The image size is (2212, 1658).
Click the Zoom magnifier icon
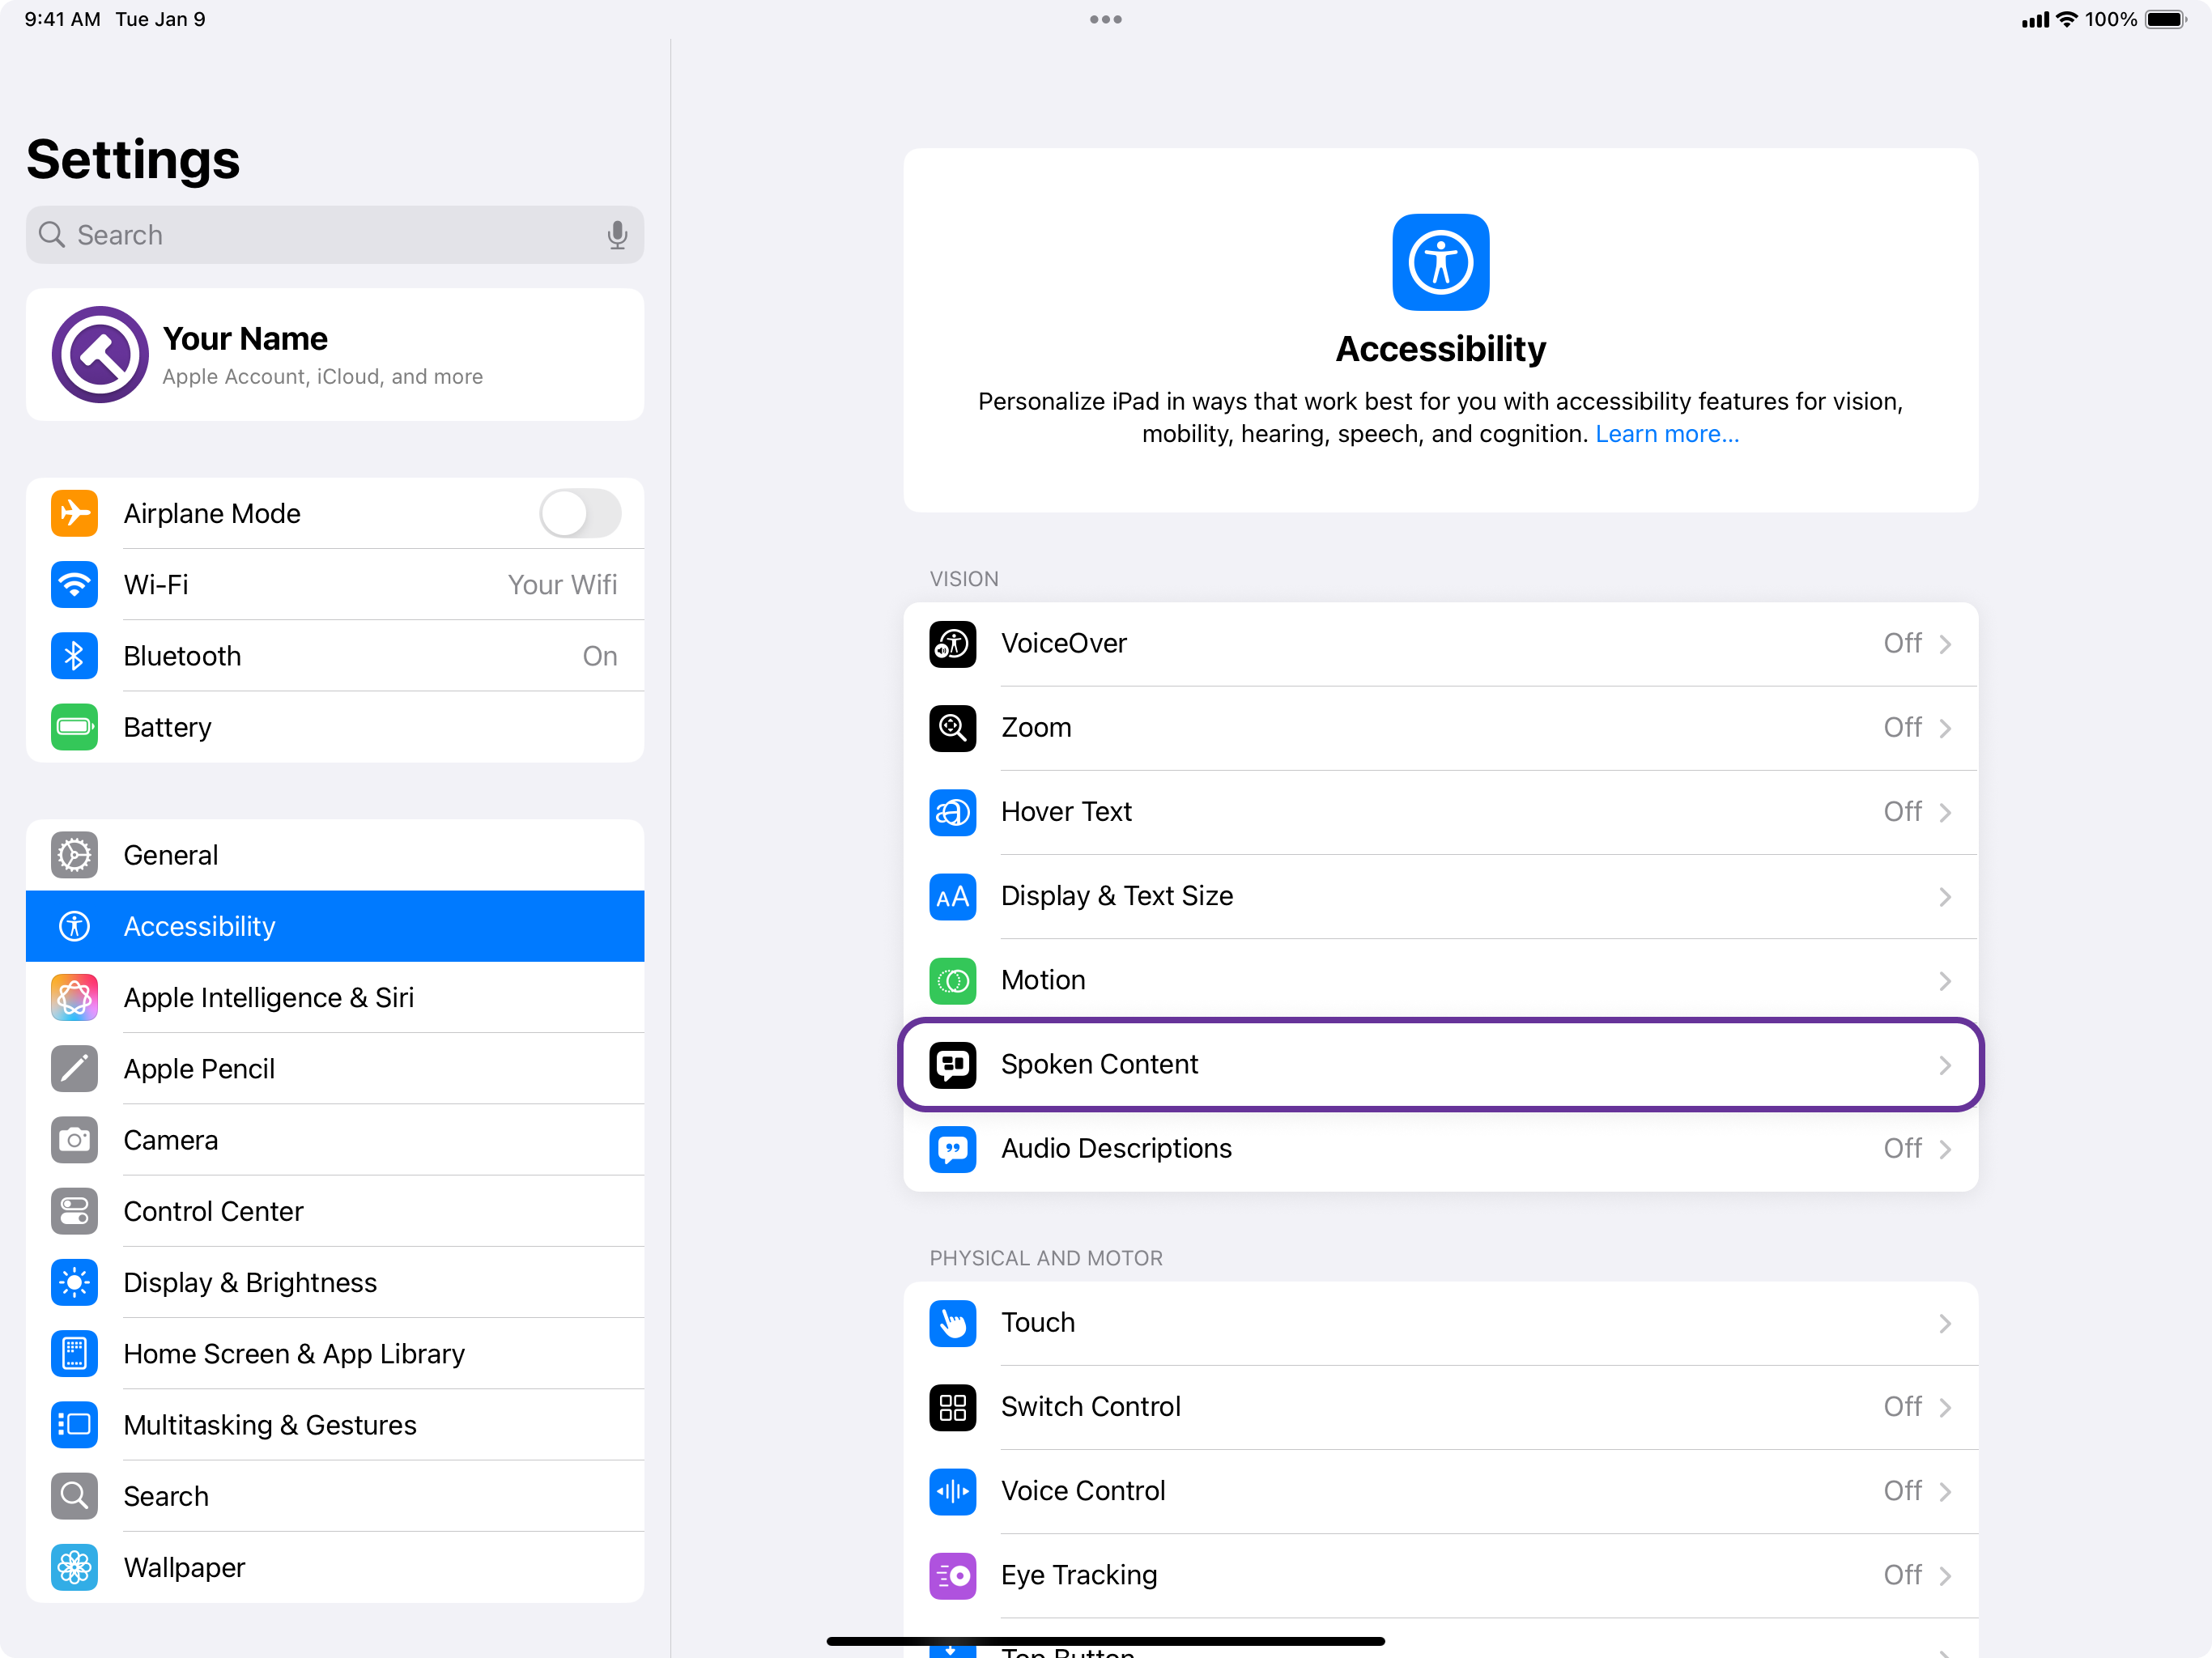(952, 728)
